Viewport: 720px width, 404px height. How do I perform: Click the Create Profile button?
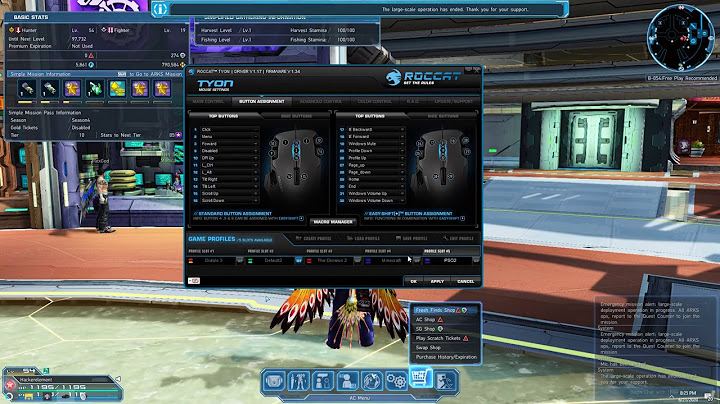click(314, 238)
